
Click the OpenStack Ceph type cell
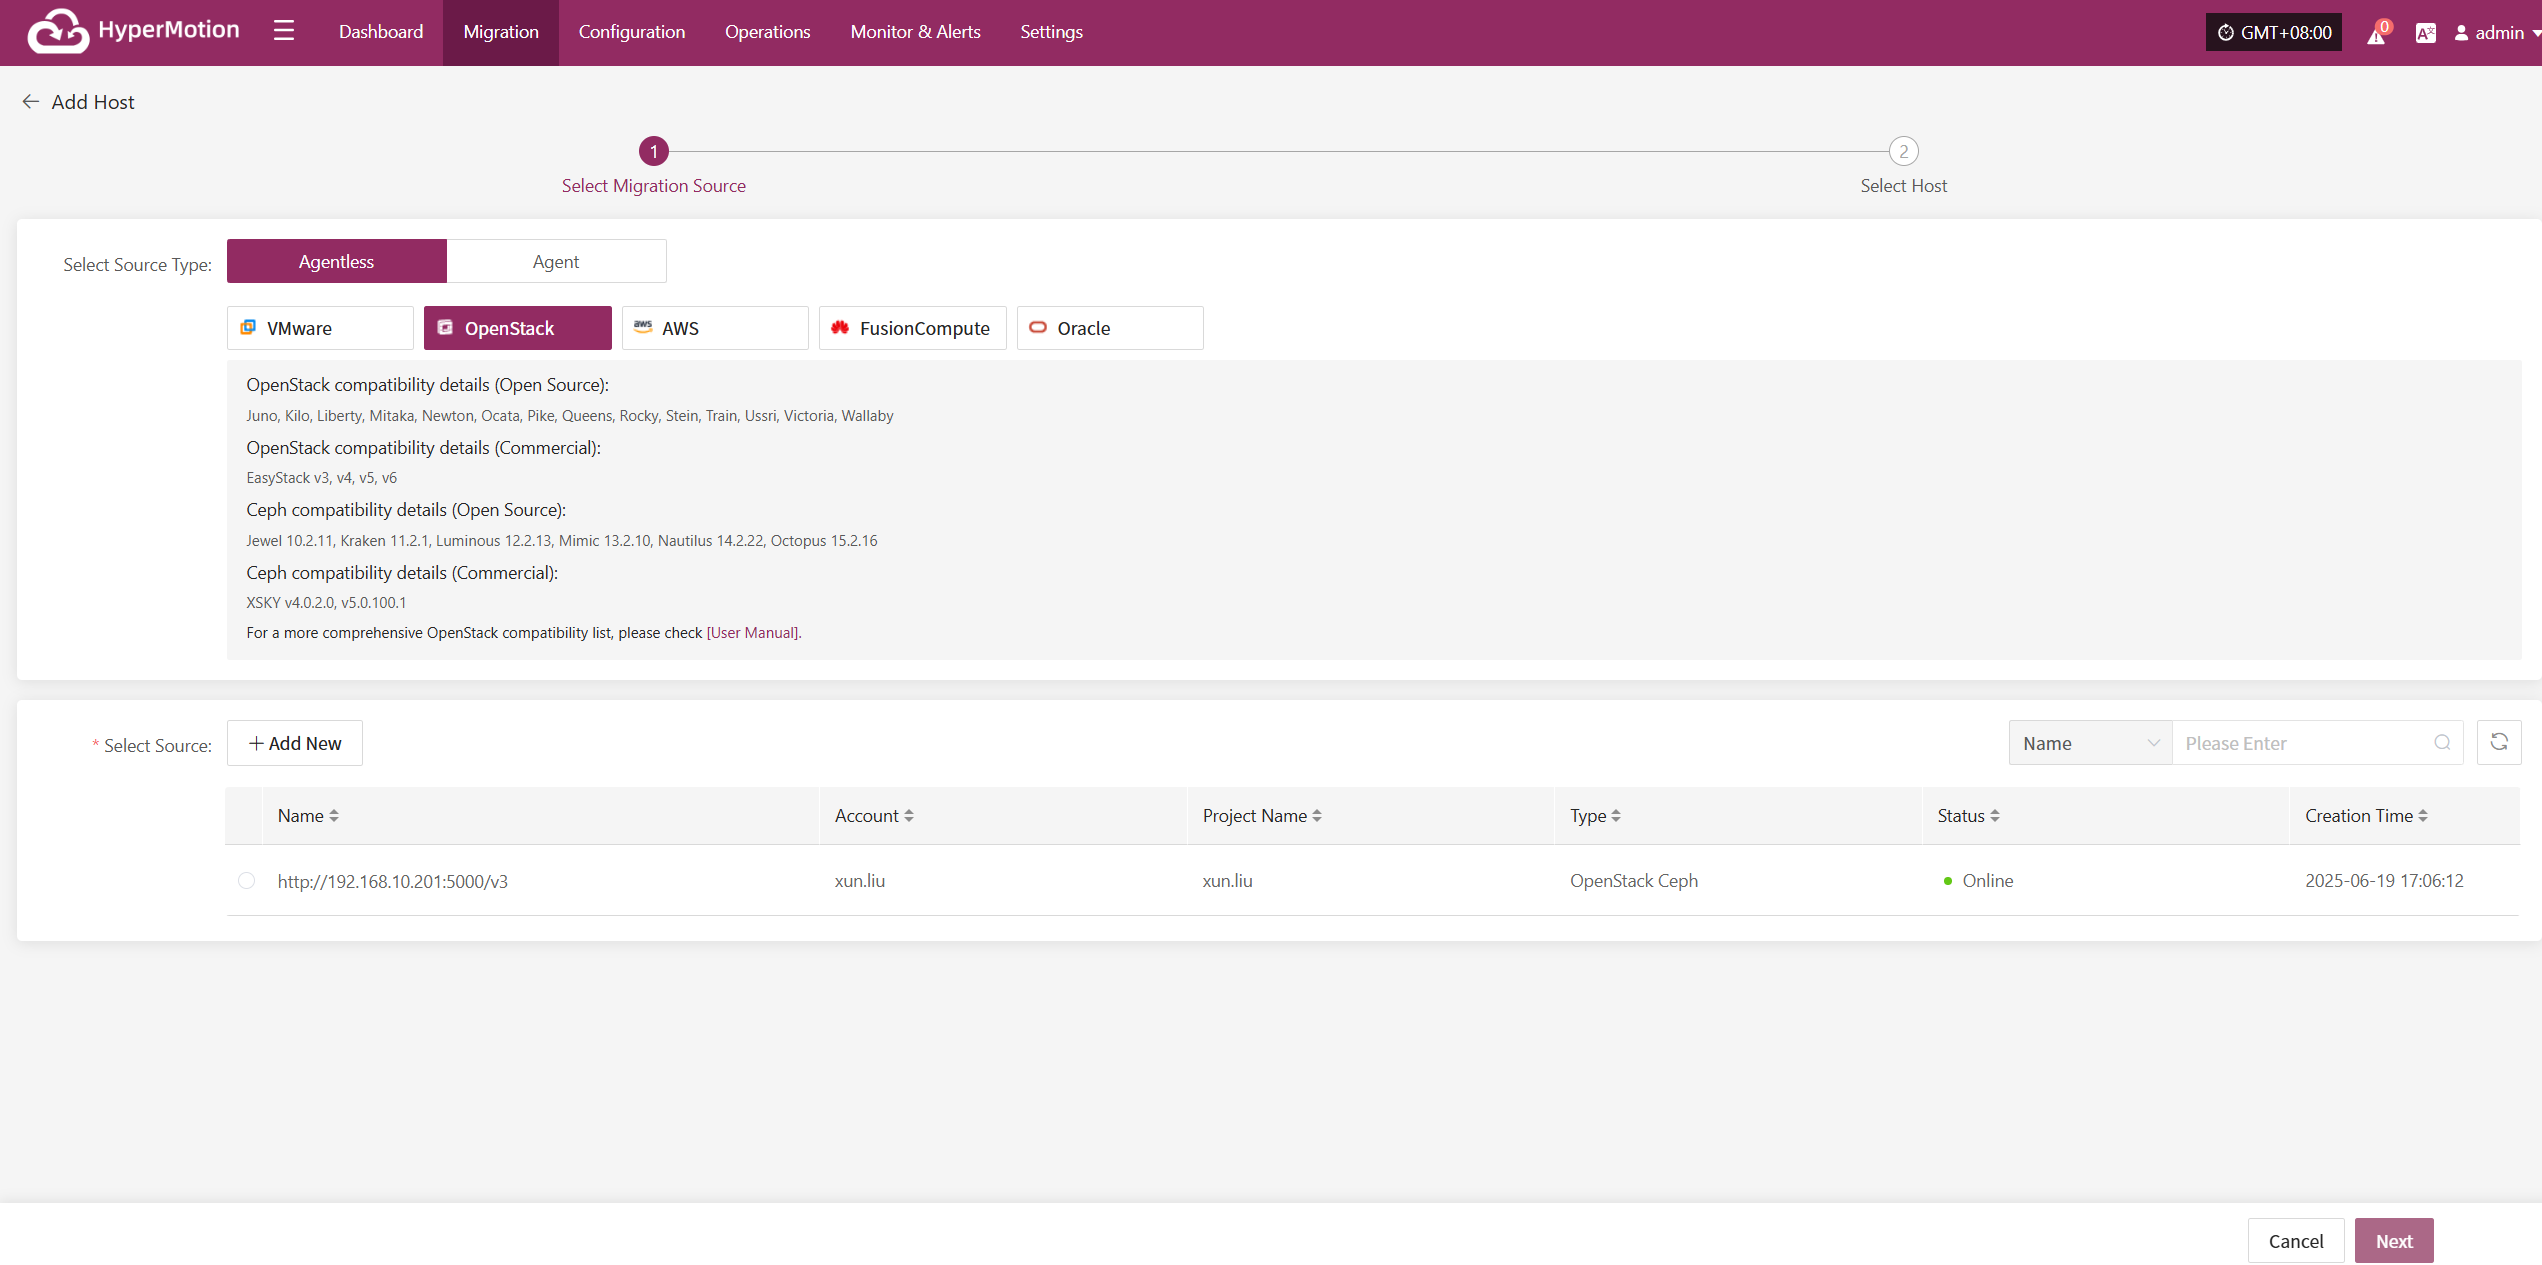(1634, 881)
